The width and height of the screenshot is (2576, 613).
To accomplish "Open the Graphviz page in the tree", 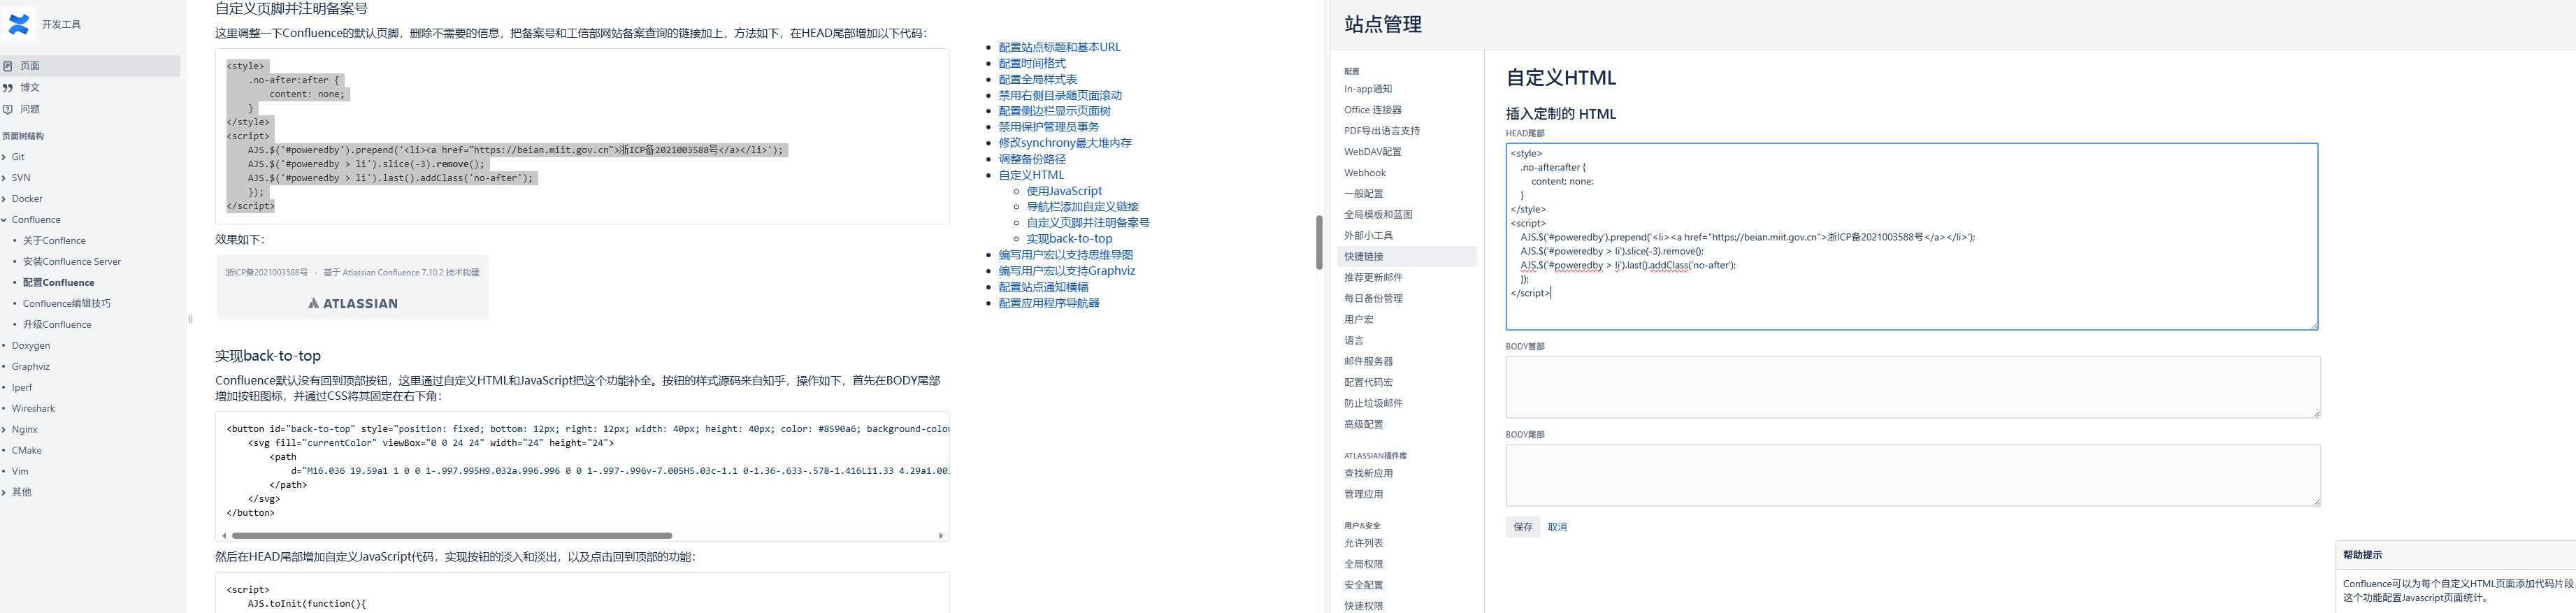I will pyautogui.click(x=31, y=367).
